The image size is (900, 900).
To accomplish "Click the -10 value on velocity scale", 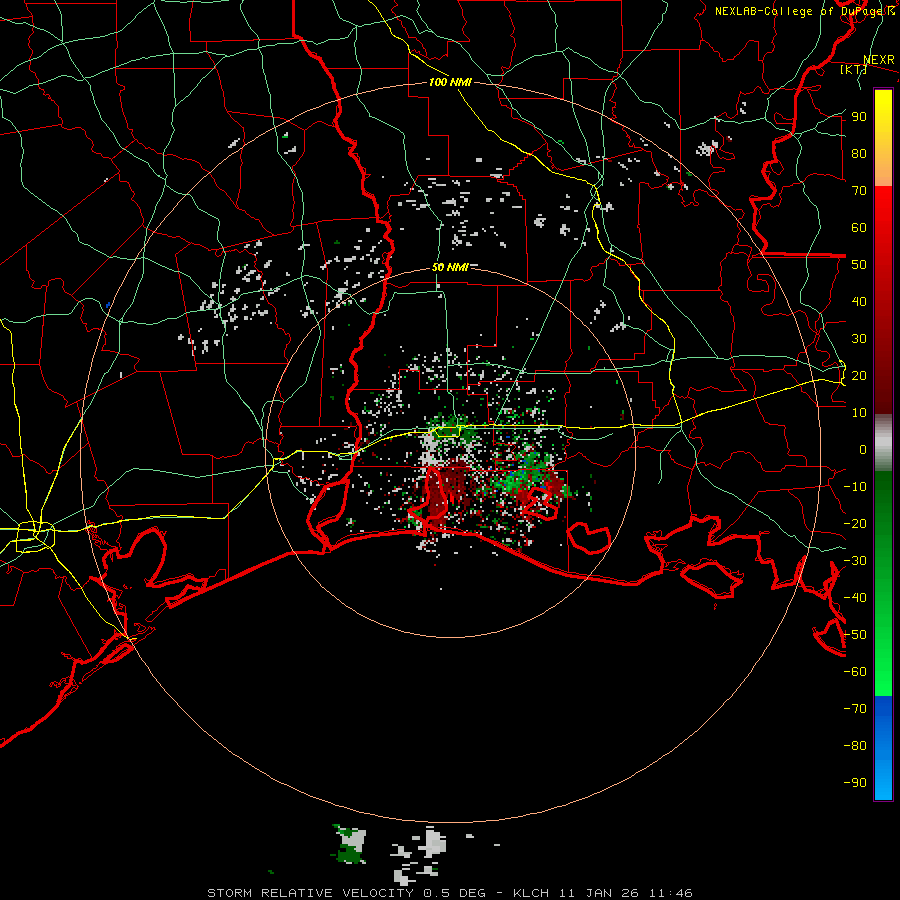I will [x=855, y=487].
